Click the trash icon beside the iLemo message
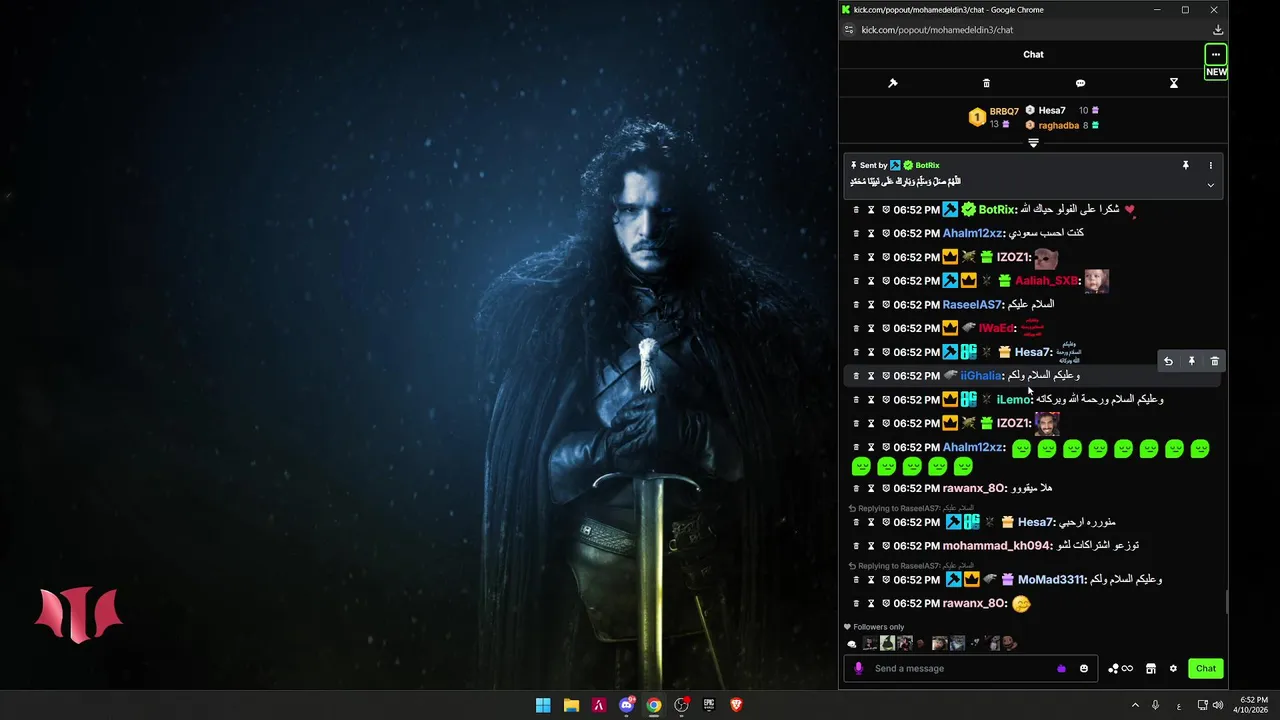The image size is (1280, 720). (856, 400)
